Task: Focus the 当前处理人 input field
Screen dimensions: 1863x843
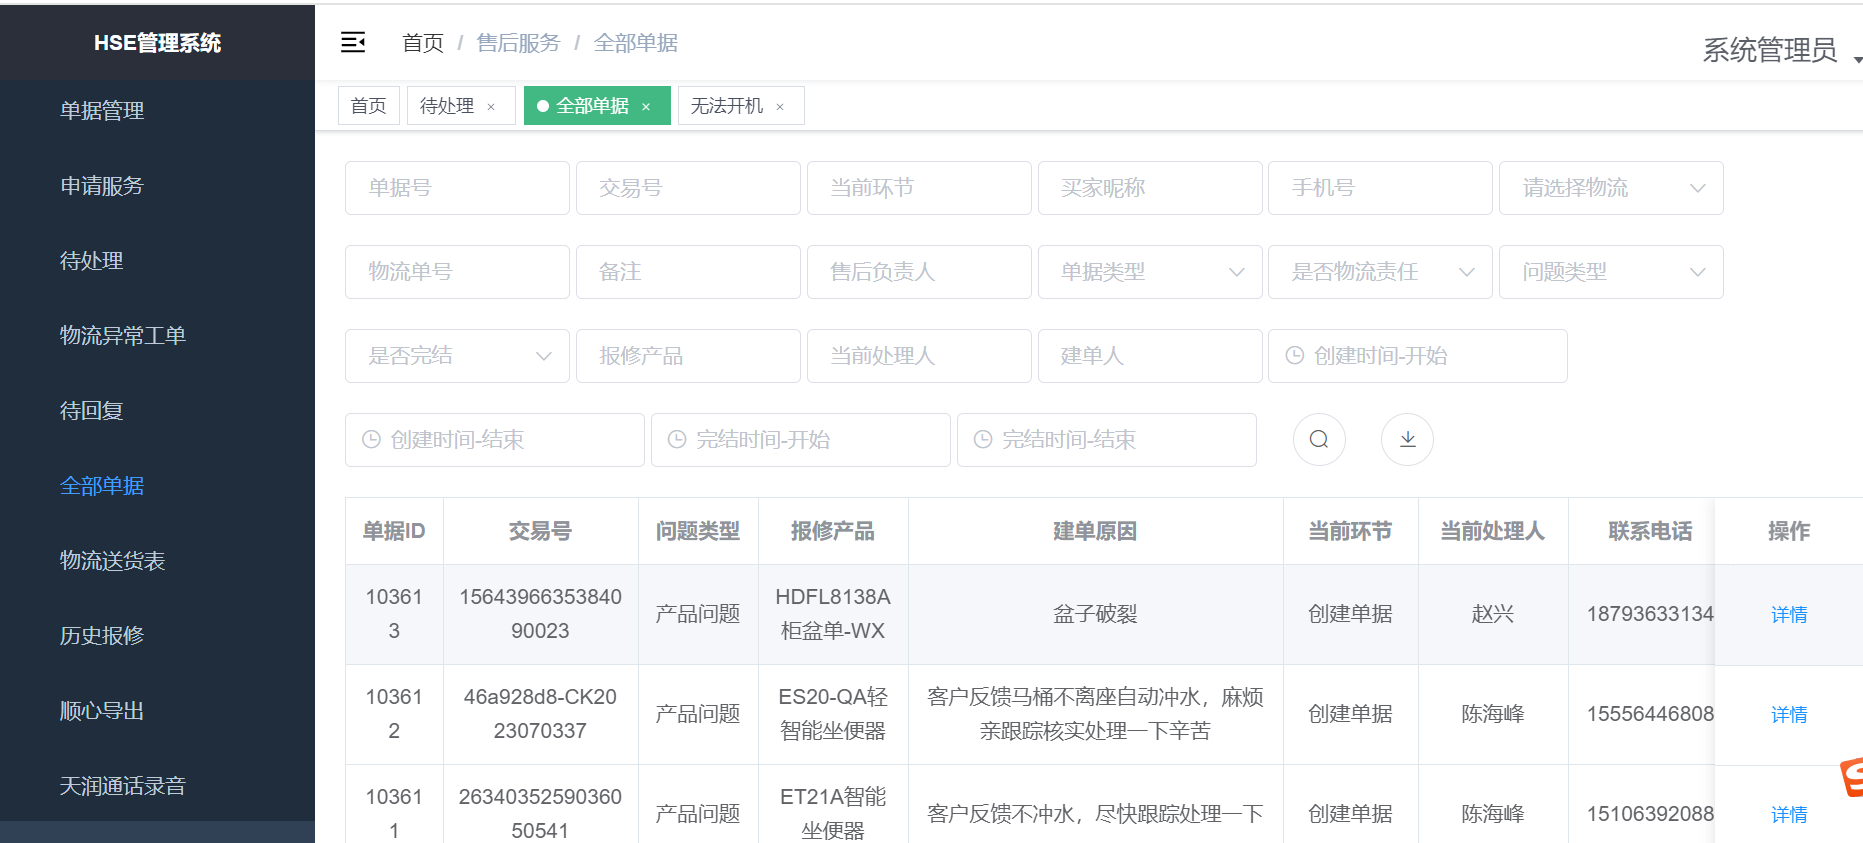Action: point(919,356)
